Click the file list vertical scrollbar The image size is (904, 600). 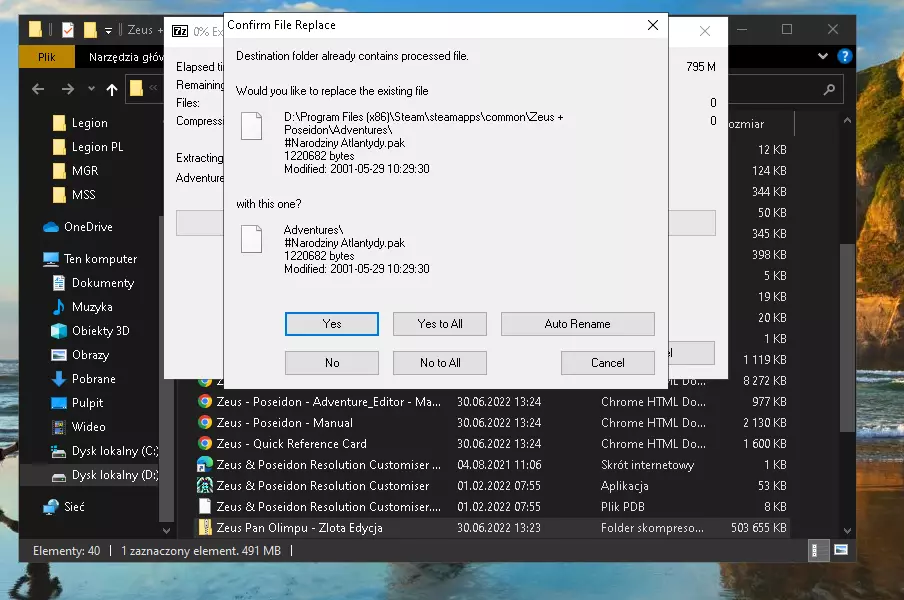pyautogui.click(x=847, y=337)
